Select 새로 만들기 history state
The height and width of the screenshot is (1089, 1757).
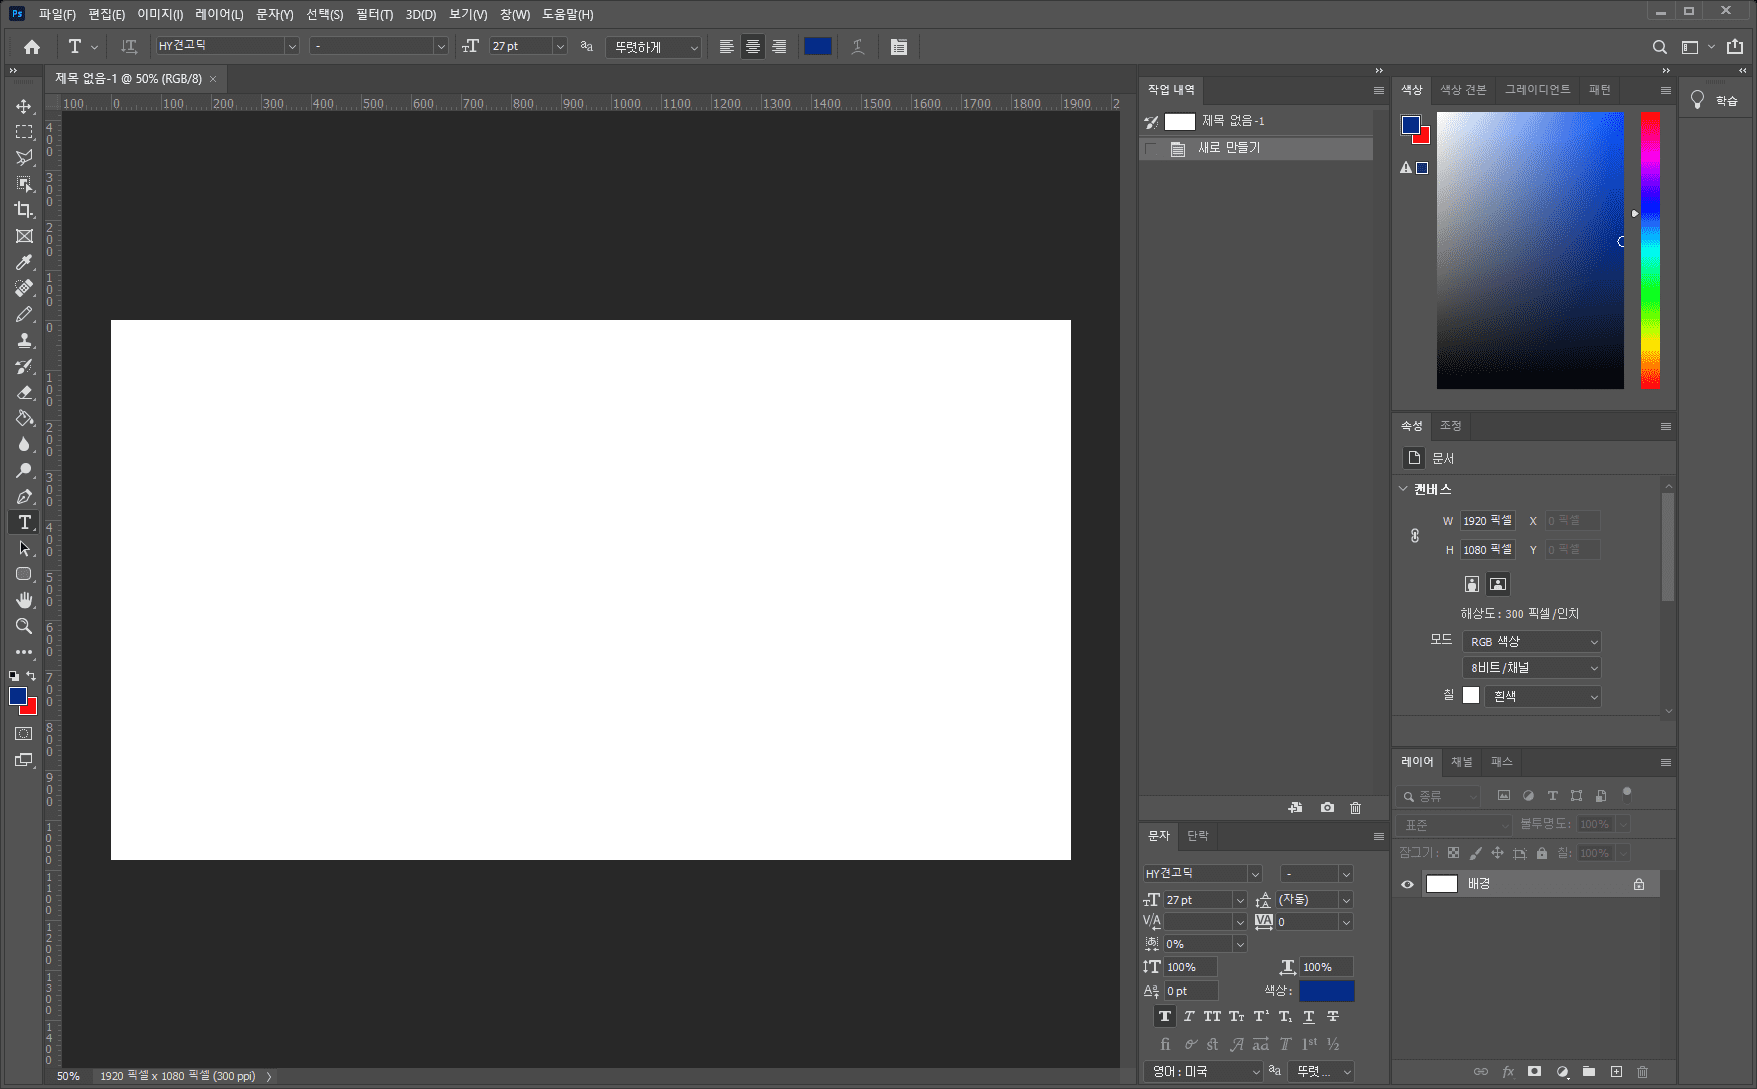[1229, 148]
